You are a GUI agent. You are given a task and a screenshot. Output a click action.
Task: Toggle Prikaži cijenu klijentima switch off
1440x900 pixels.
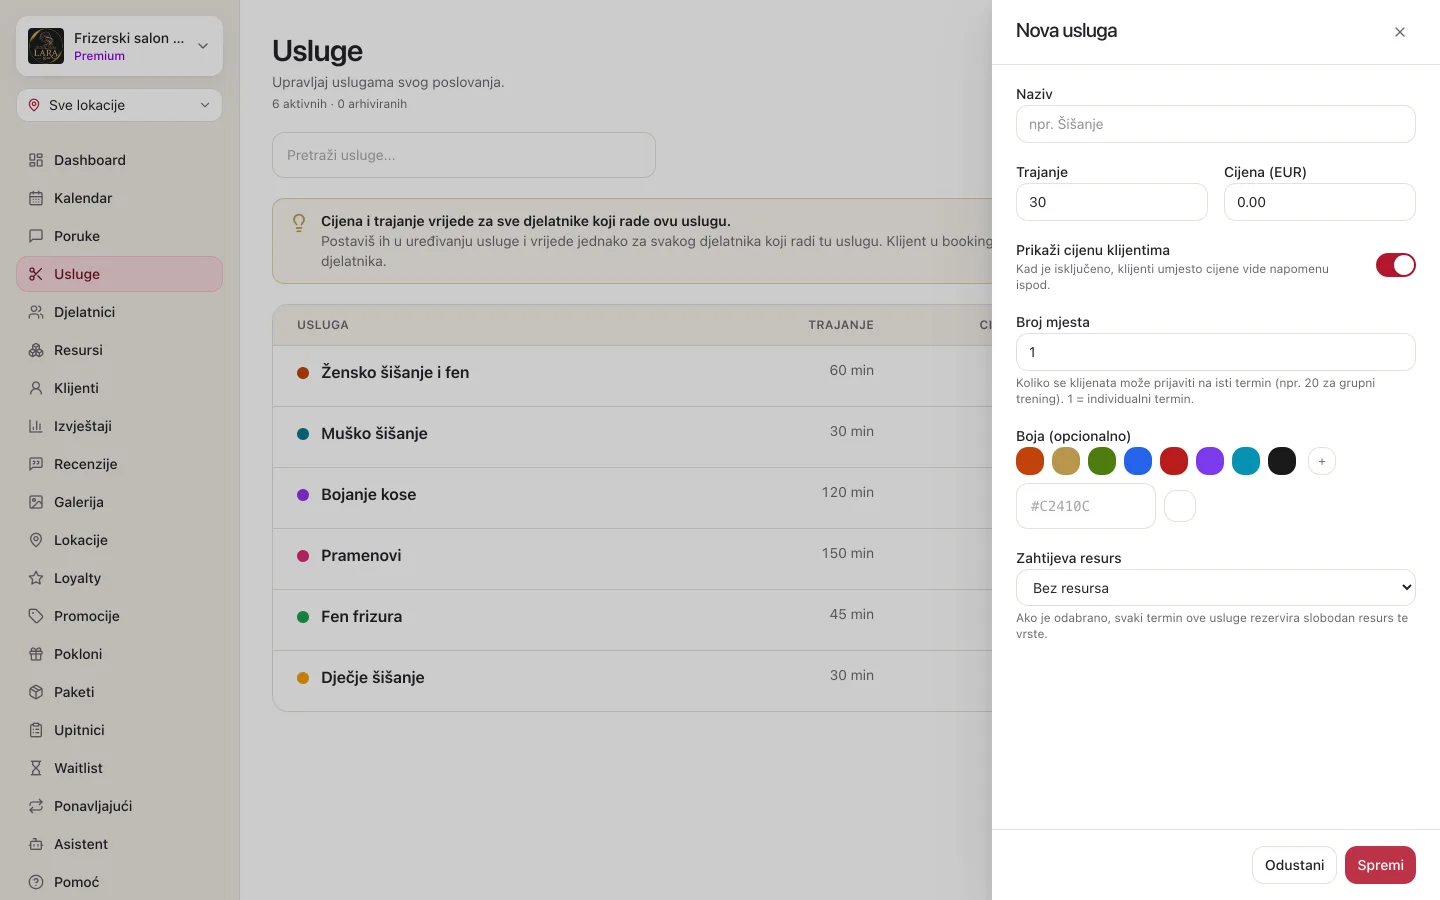pyautogui.click(x=1395, y=265)
